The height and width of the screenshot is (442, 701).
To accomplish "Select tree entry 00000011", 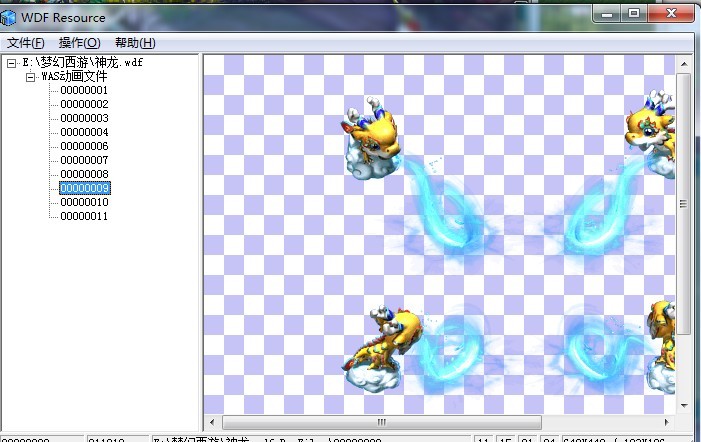I will [84, 216].
